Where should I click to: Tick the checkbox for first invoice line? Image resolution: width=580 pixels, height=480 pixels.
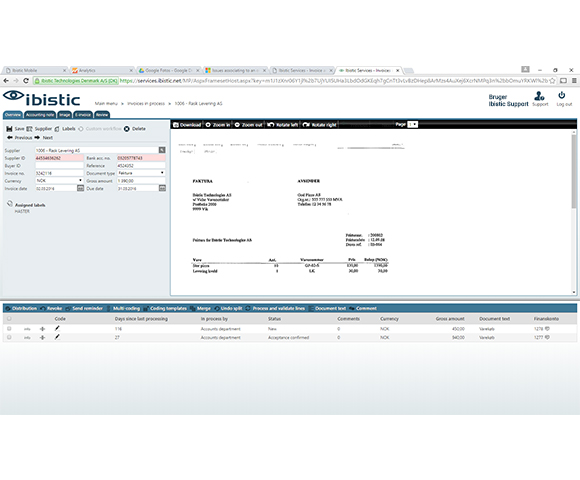coord(9,328)
